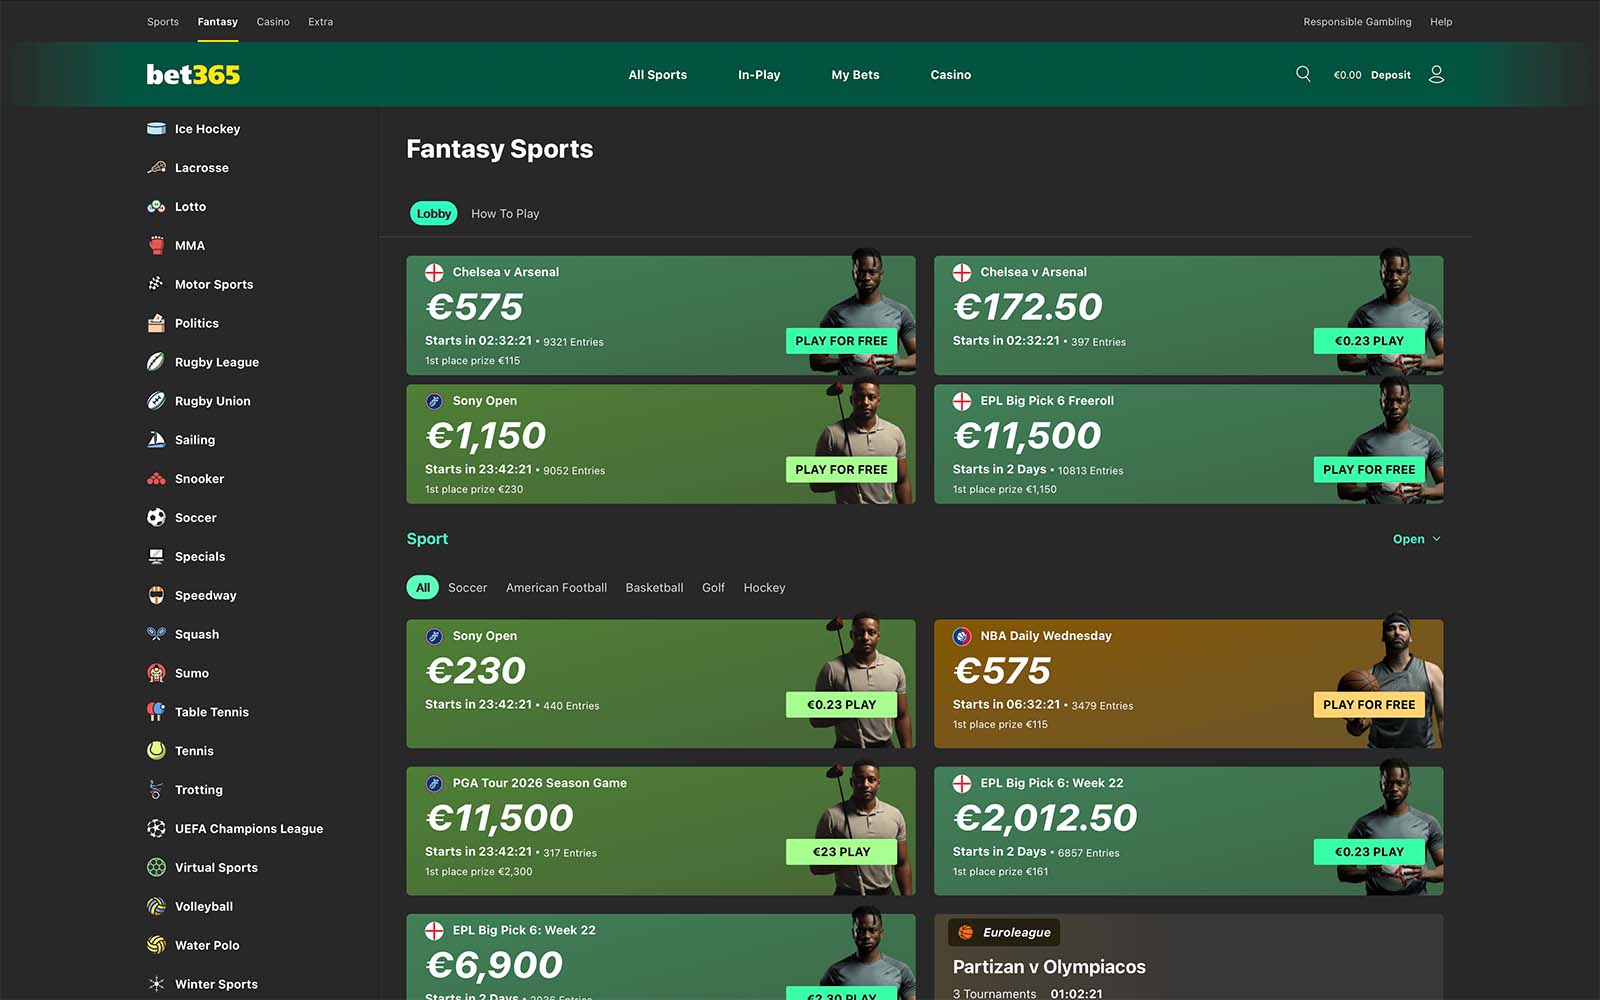Select the MMA glove icon
1600x1000 pixels.
pyautogui.click(x=156, y=246)
